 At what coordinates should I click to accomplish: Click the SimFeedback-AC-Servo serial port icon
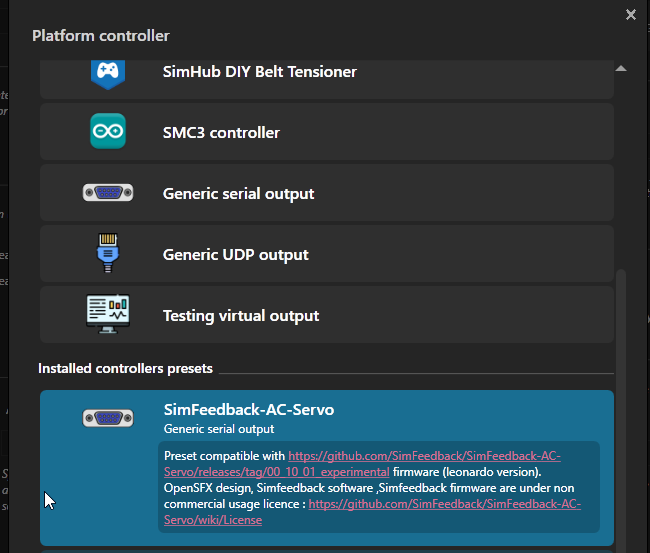[108, 418]
